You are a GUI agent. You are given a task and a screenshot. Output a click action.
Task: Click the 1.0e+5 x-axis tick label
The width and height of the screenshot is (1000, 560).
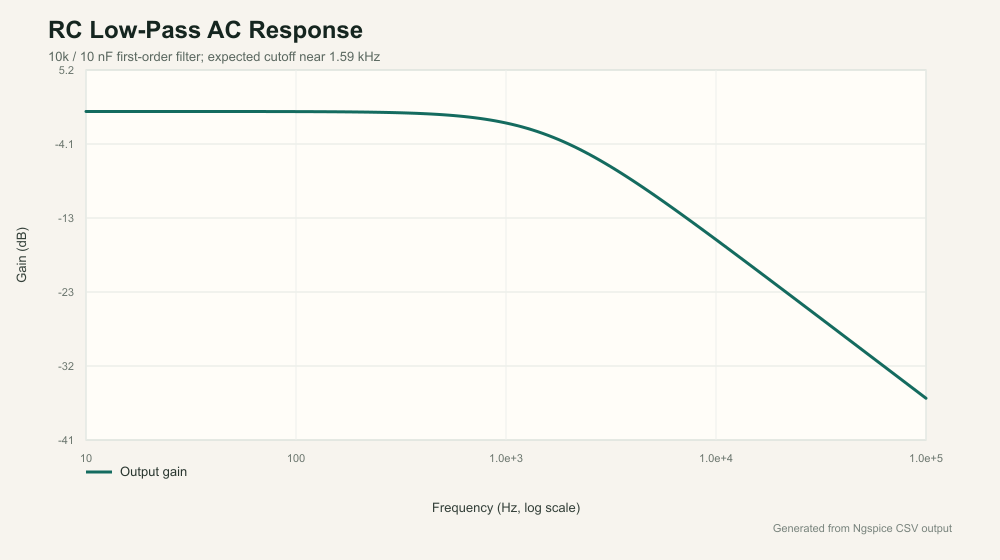[925, 458]
